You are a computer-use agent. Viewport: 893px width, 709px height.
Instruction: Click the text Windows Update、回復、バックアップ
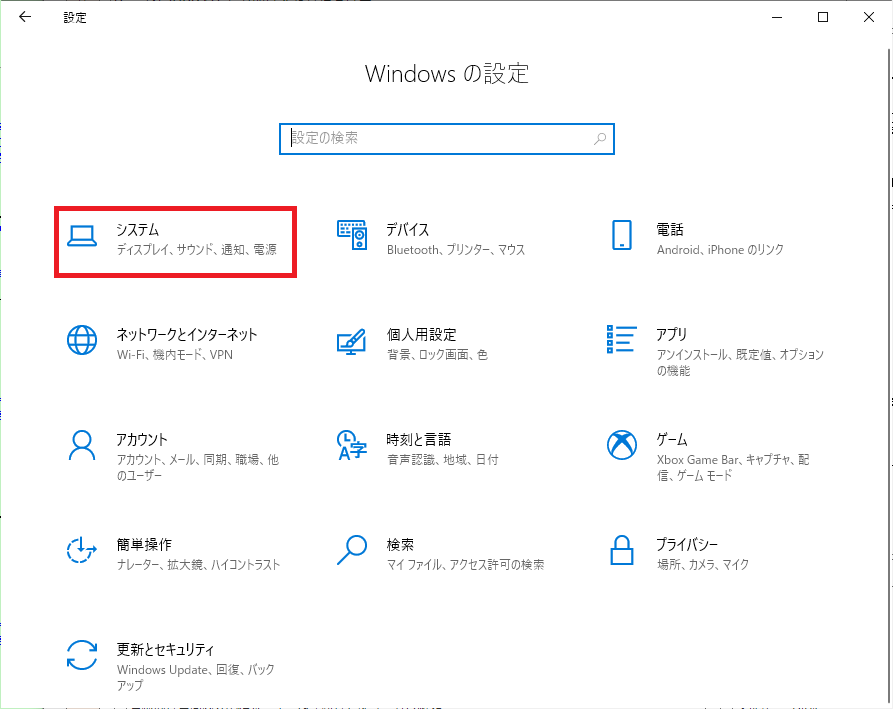pos(195,677)
